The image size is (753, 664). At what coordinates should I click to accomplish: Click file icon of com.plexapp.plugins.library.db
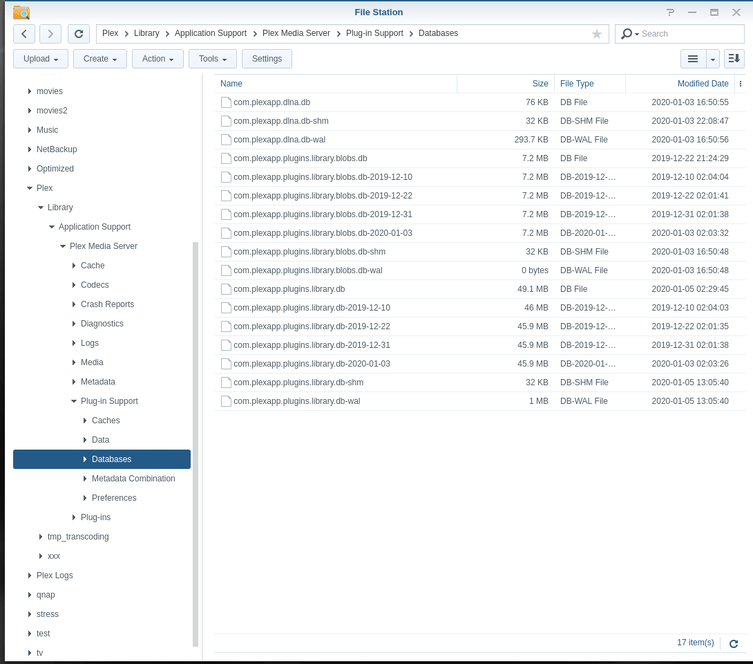[x=226, y=289]
